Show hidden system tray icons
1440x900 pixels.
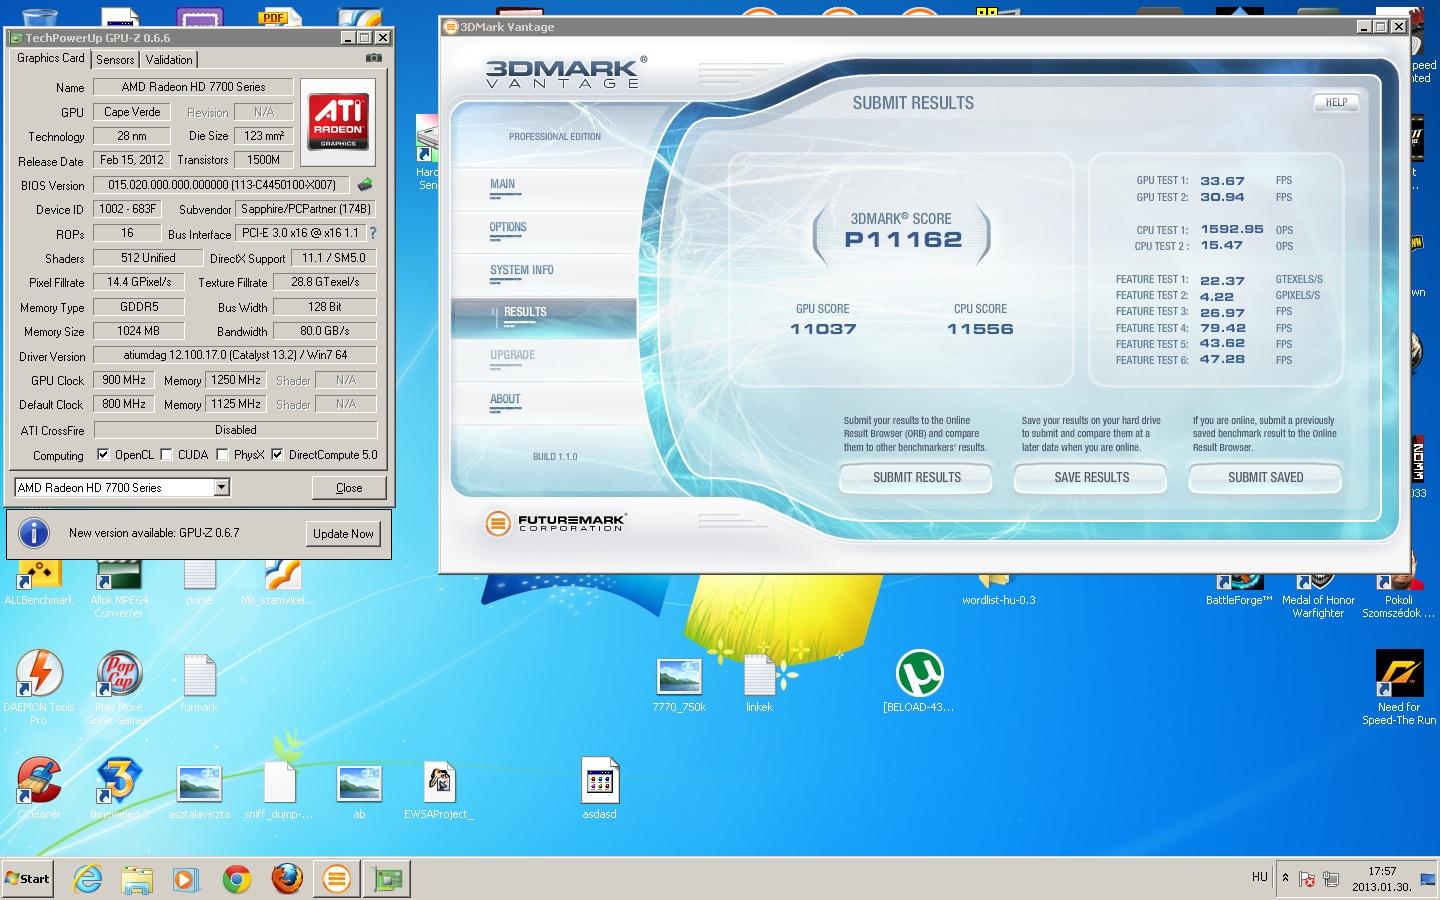1286,878
